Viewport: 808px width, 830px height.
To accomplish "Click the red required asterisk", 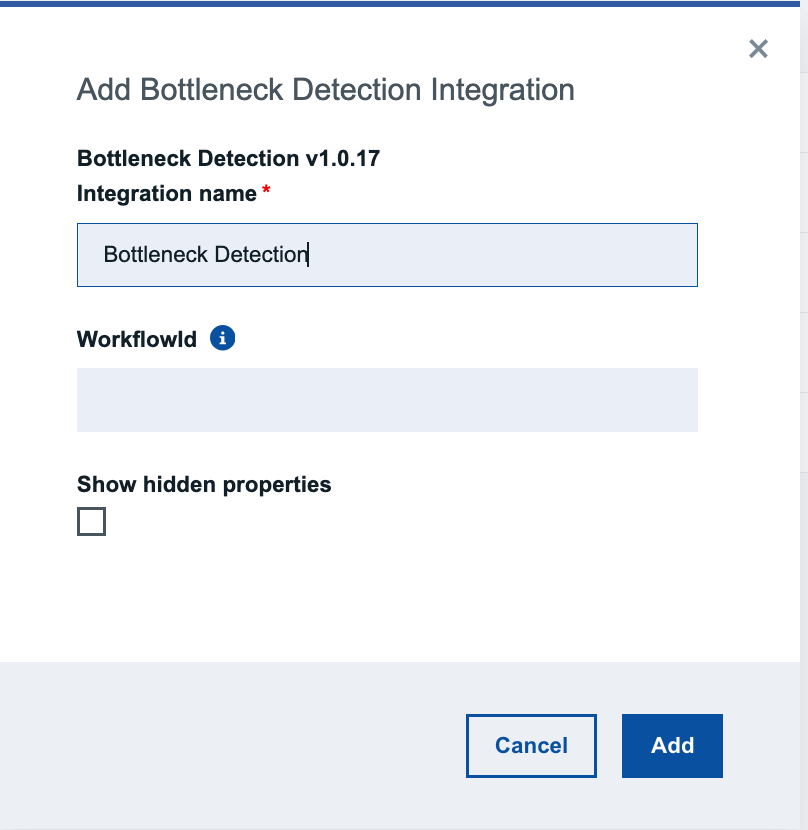I will 266,189.
